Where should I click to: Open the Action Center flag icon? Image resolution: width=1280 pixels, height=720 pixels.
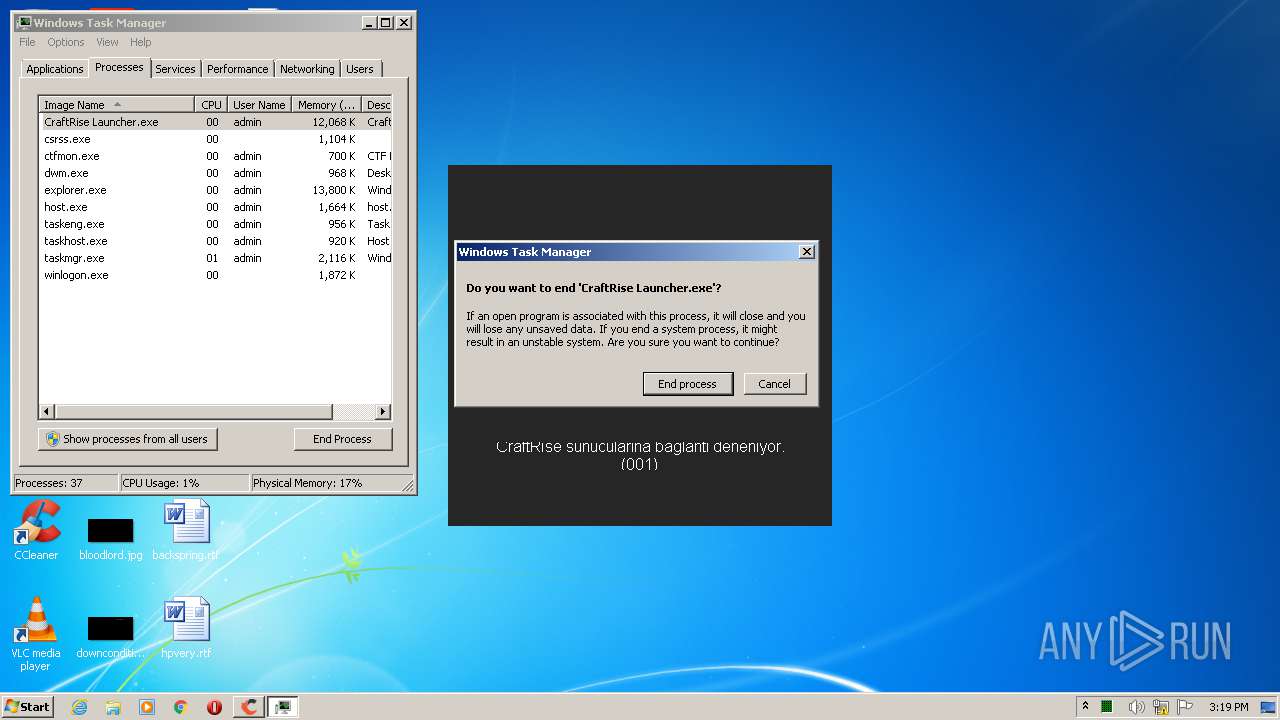point(1184,707)
